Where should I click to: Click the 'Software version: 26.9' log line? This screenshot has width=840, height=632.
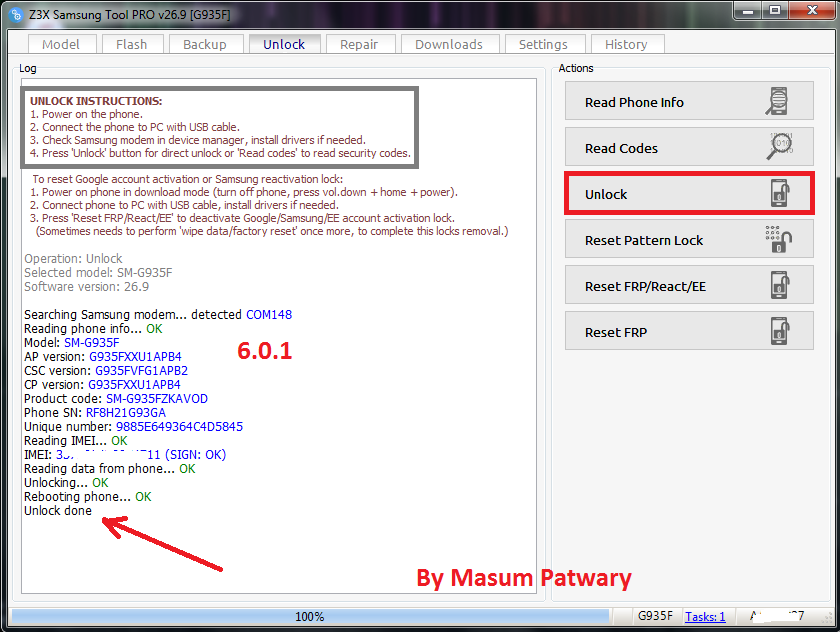86,287
